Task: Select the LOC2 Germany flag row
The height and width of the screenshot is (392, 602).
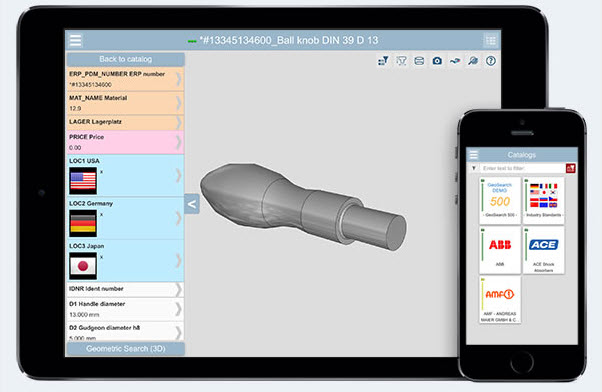Action: (x=125, y=218)
